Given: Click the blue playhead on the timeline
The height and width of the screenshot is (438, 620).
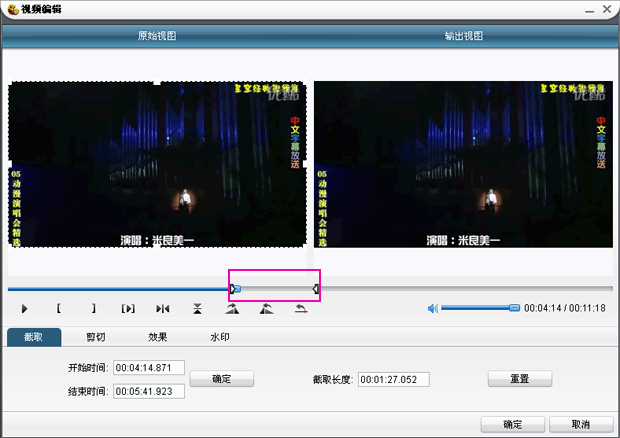Looking at the screenshot, I should pos(238,289).
